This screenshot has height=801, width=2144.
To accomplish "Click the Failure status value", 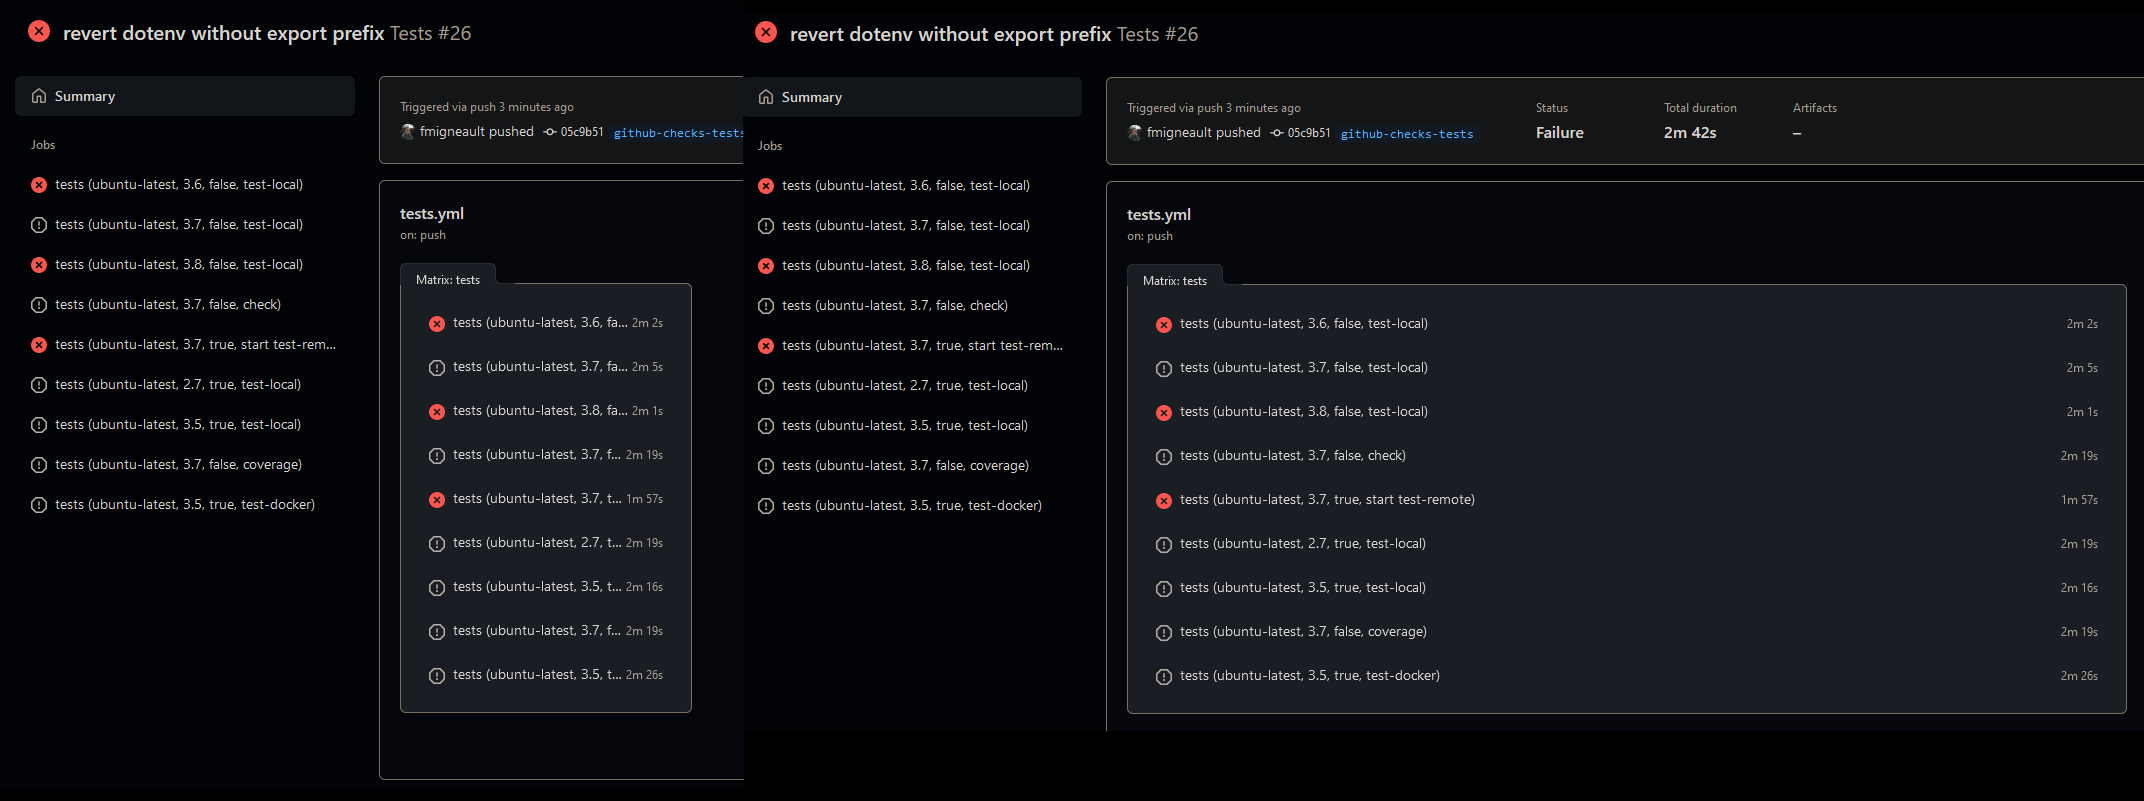I will 1560,132.
